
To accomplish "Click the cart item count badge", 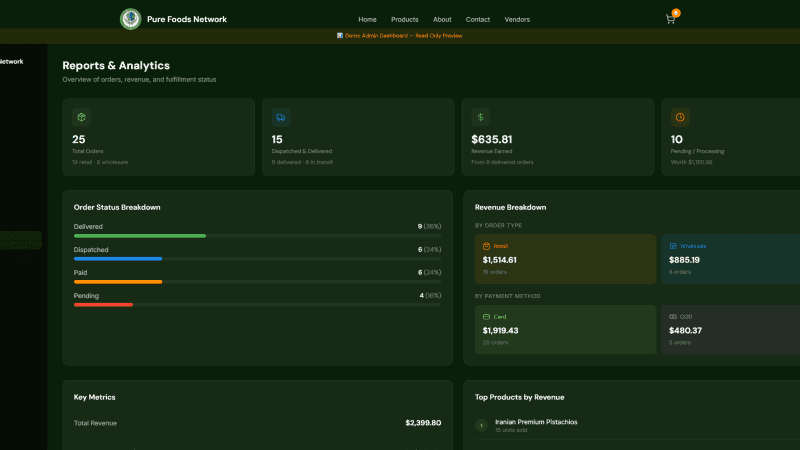I will 676,13.
